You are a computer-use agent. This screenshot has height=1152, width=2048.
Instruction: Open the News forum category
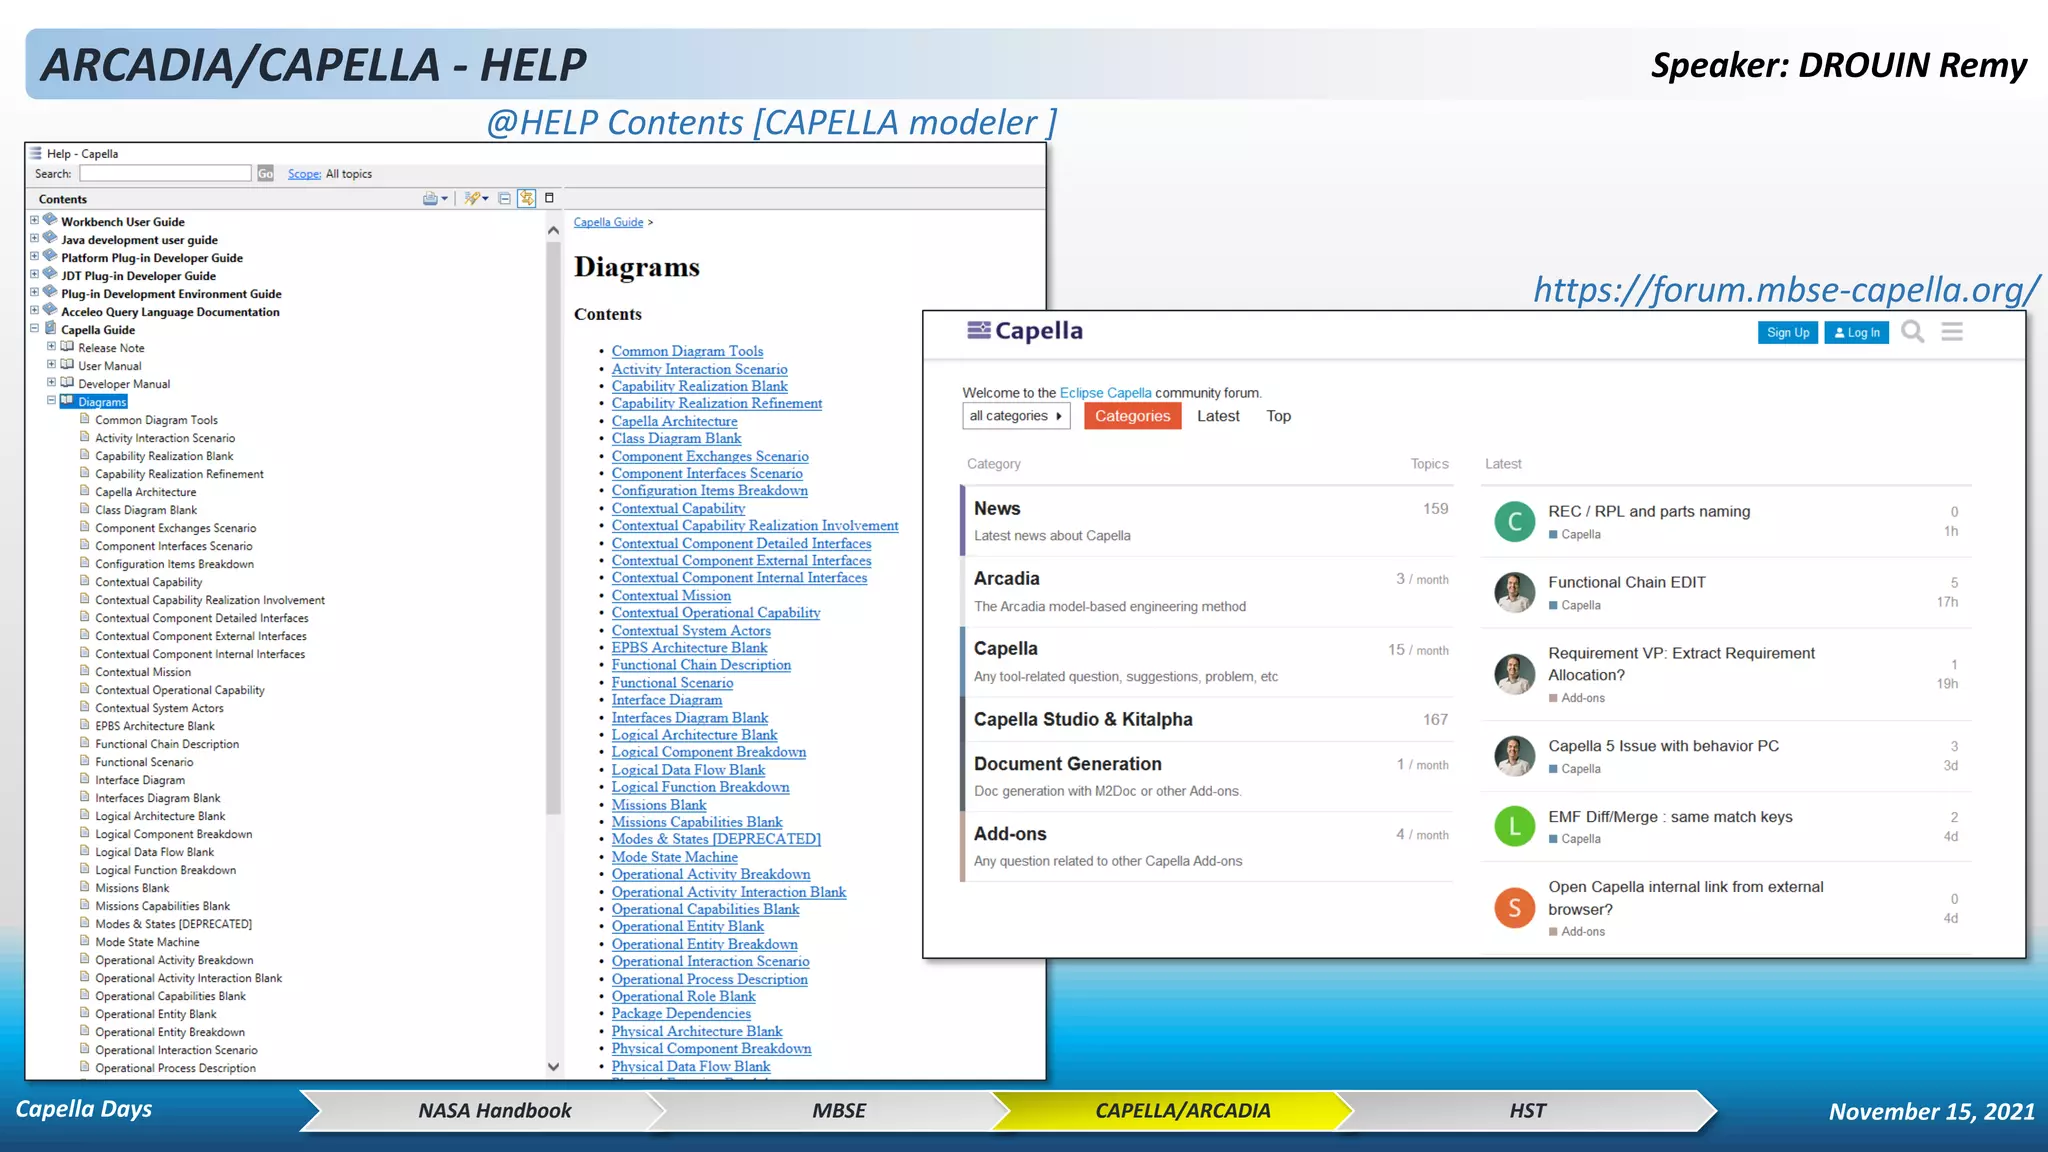click(x=997, y=509)
